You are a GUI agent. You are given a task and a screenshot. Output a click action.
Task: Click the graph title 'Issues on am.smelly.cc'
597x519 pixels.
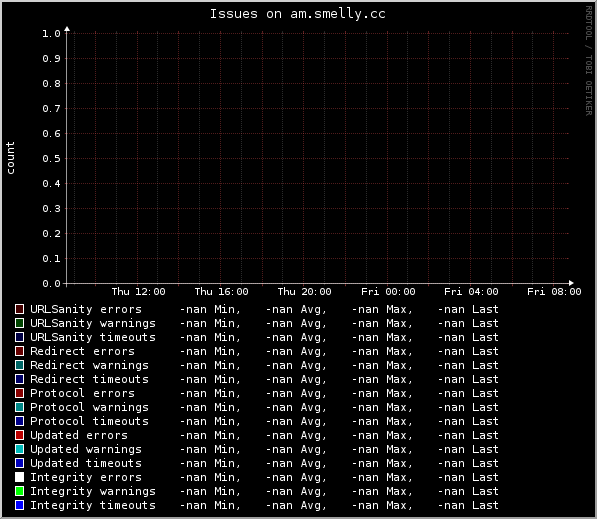(298, 14)
